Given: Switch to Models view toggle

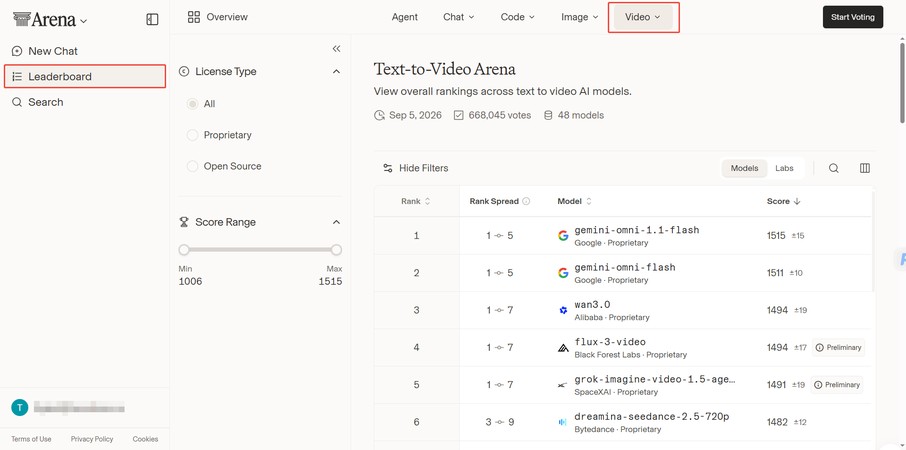Looking at the screenshot, I should pos(744,168).
